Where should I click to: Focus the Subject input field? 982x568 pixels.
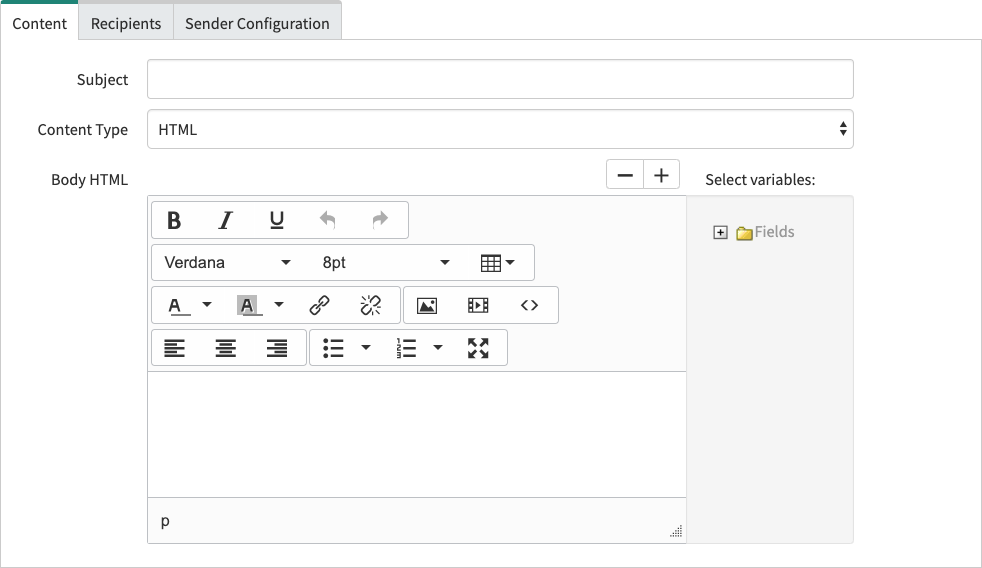pyautogui.click(x=500, y=79)
